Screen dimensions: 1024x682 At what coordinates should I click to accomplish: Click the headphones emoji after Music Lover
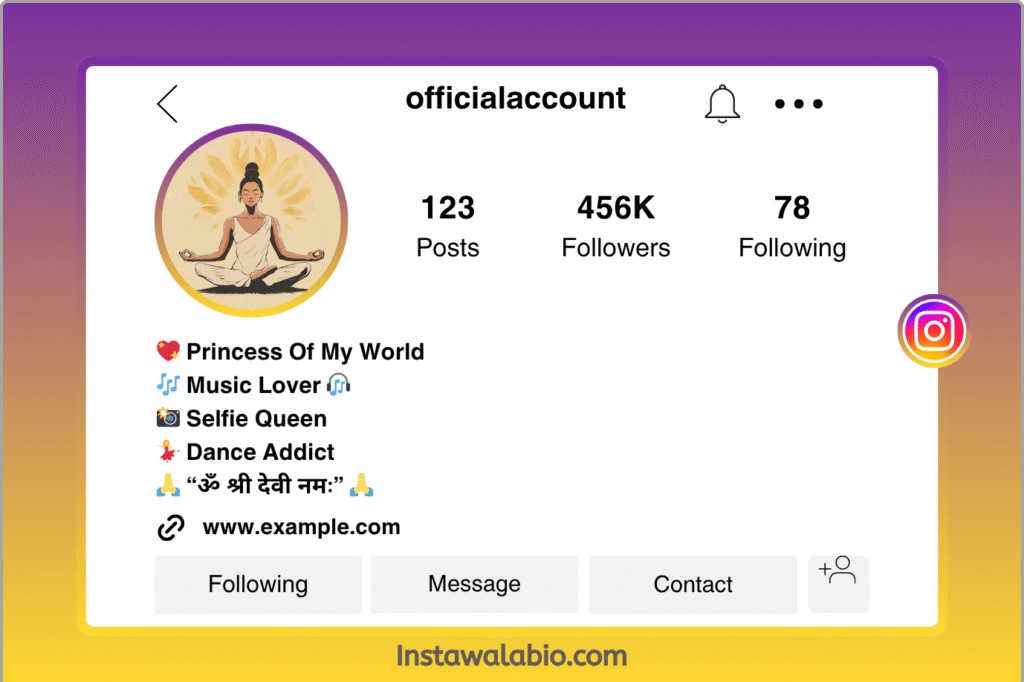(338, 385)
